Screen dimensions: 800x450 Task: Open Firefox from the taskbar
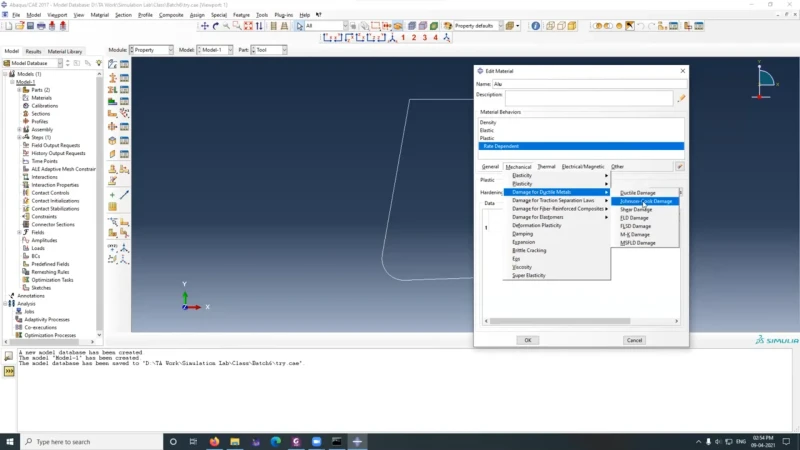pyautogui.click(x=214, y=442)
